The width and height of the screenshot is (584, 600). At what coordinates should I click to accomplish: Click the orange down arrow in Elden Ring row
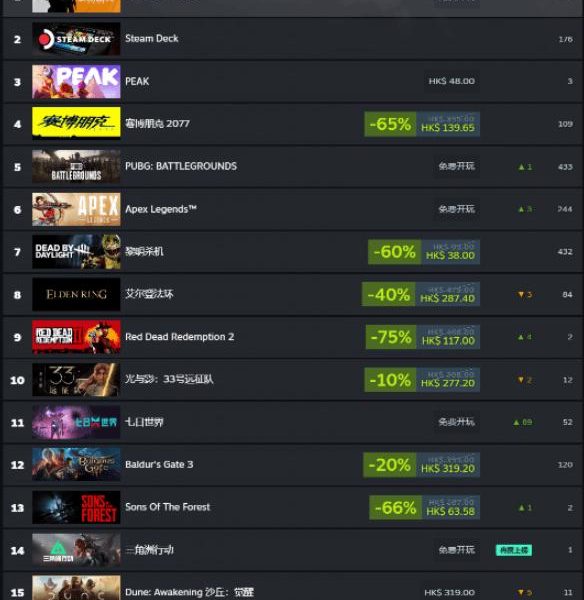(x=520, y=295)
